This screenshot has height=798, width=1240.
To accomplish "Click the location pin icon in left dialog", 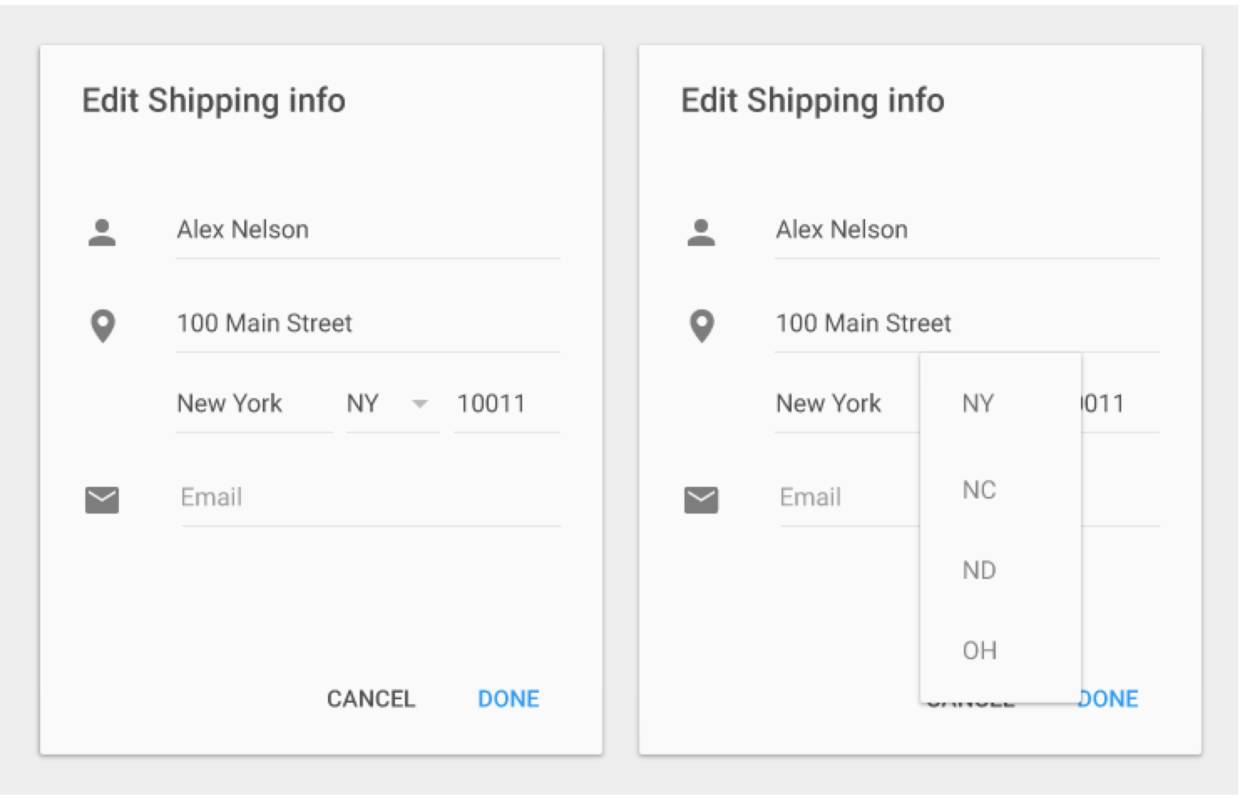I will (103, 325).
